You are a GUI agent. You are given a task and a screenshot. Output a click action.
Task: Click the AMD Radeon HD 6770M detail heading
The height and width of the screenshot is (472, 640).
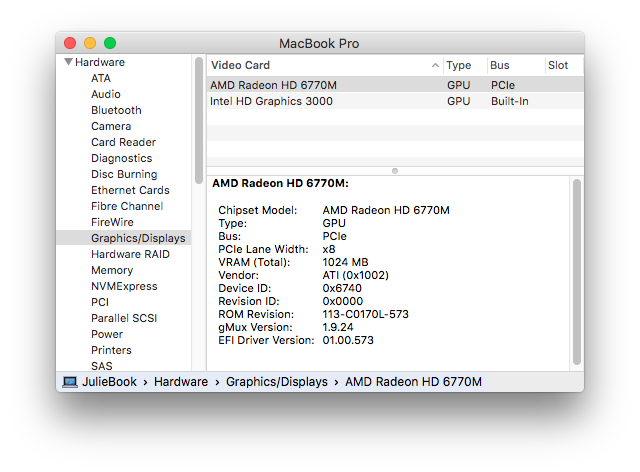pos(280,183)
